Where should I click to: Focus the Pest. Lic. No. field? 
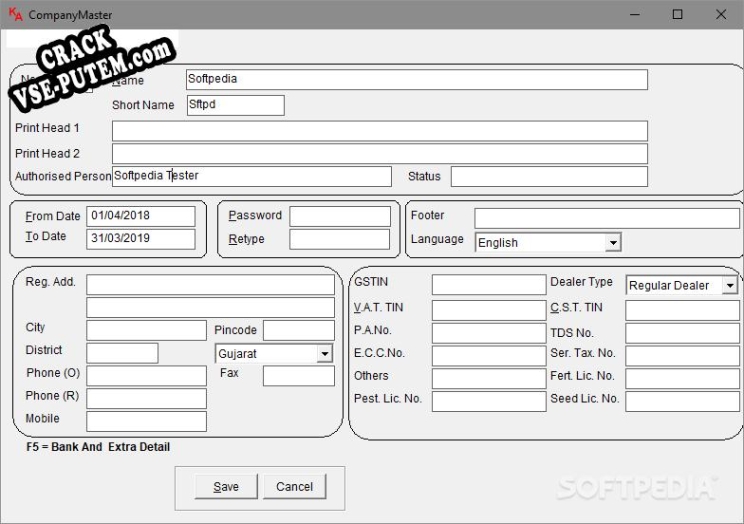tap(489, 402)
